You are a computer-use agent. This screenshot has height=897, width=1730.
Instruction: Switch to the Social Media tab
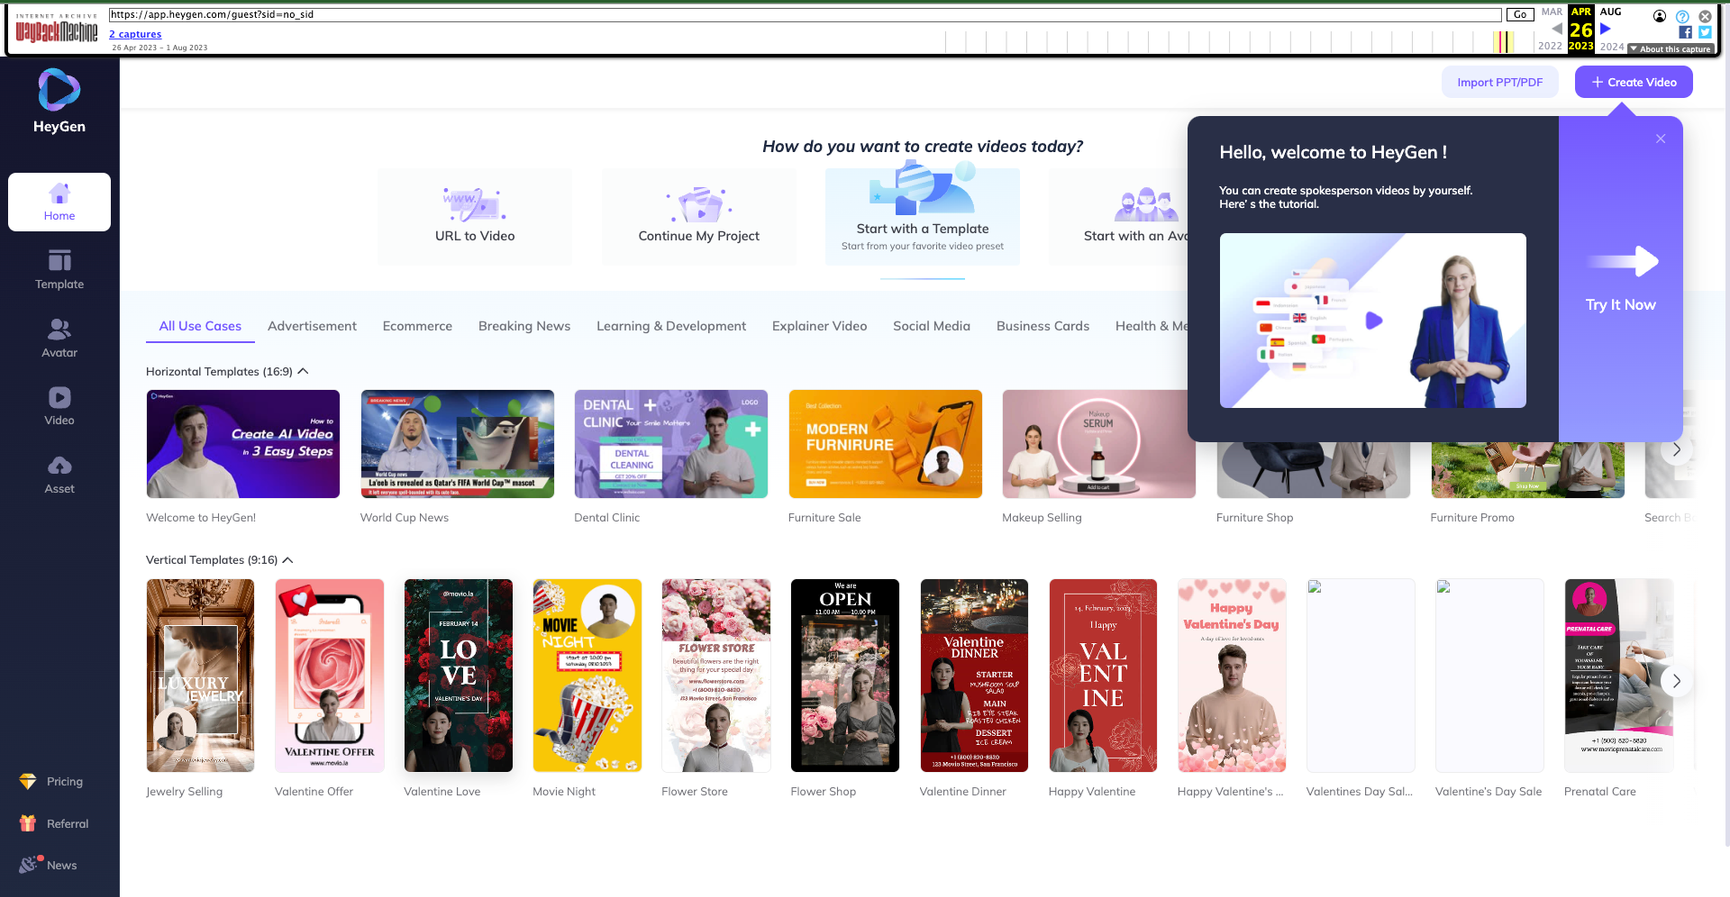click(931, 326)
